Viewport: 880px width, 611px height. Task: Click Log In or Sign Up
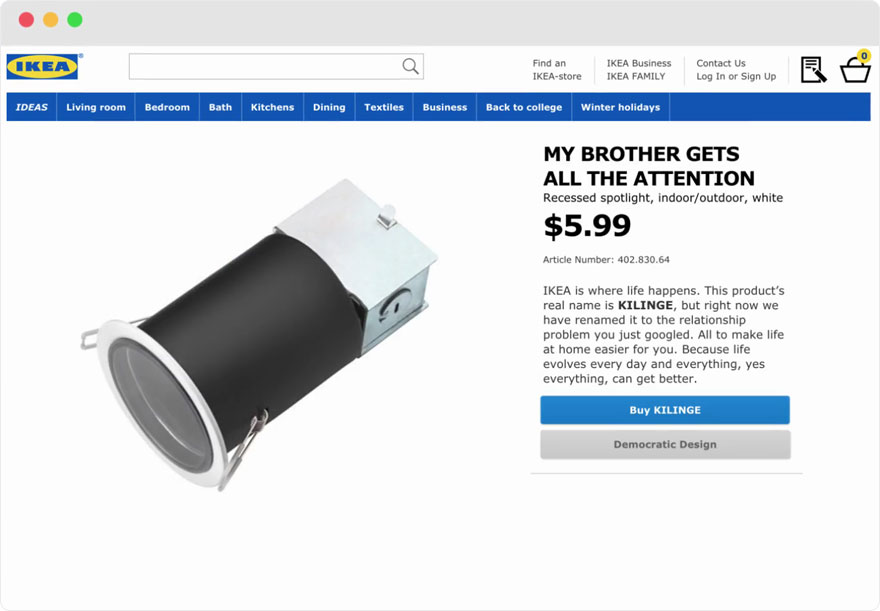[736, 76]
